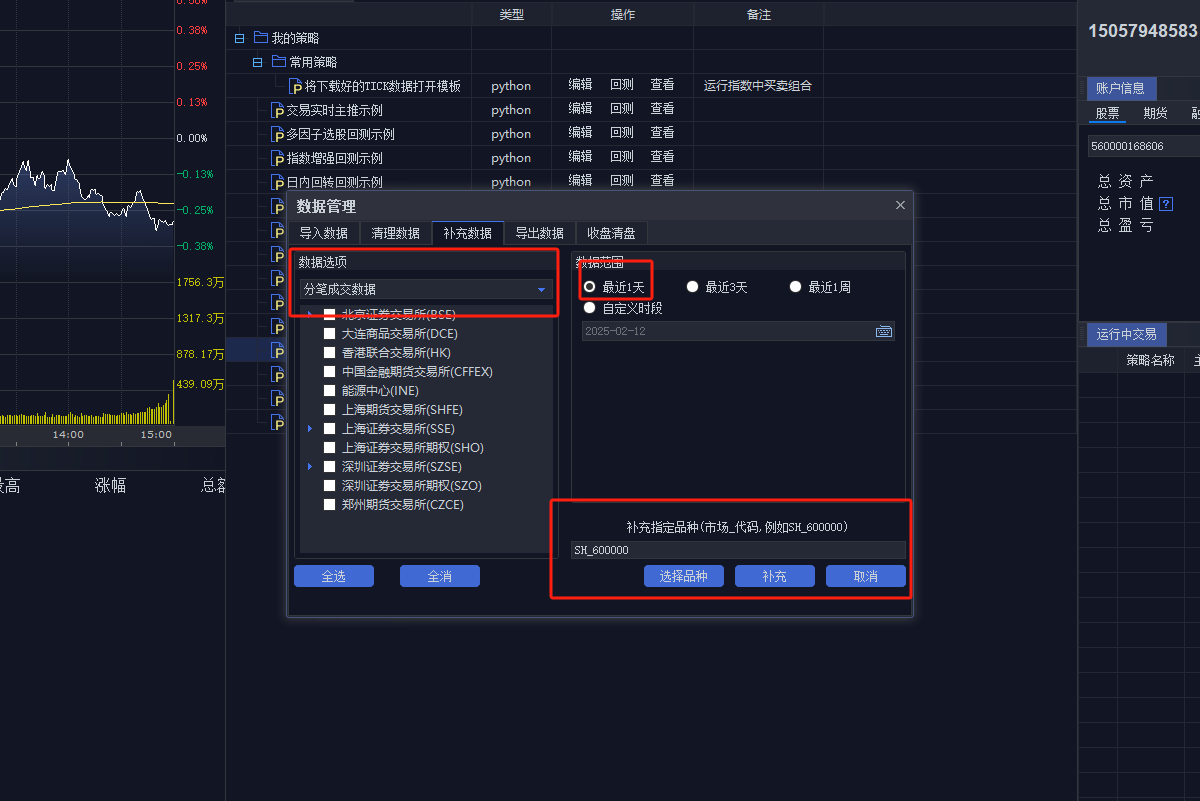The width and height of the screenshot is (1200, 801).
Task: Click the help icon beside 总市值
Action: click(x=1166, y=204)
